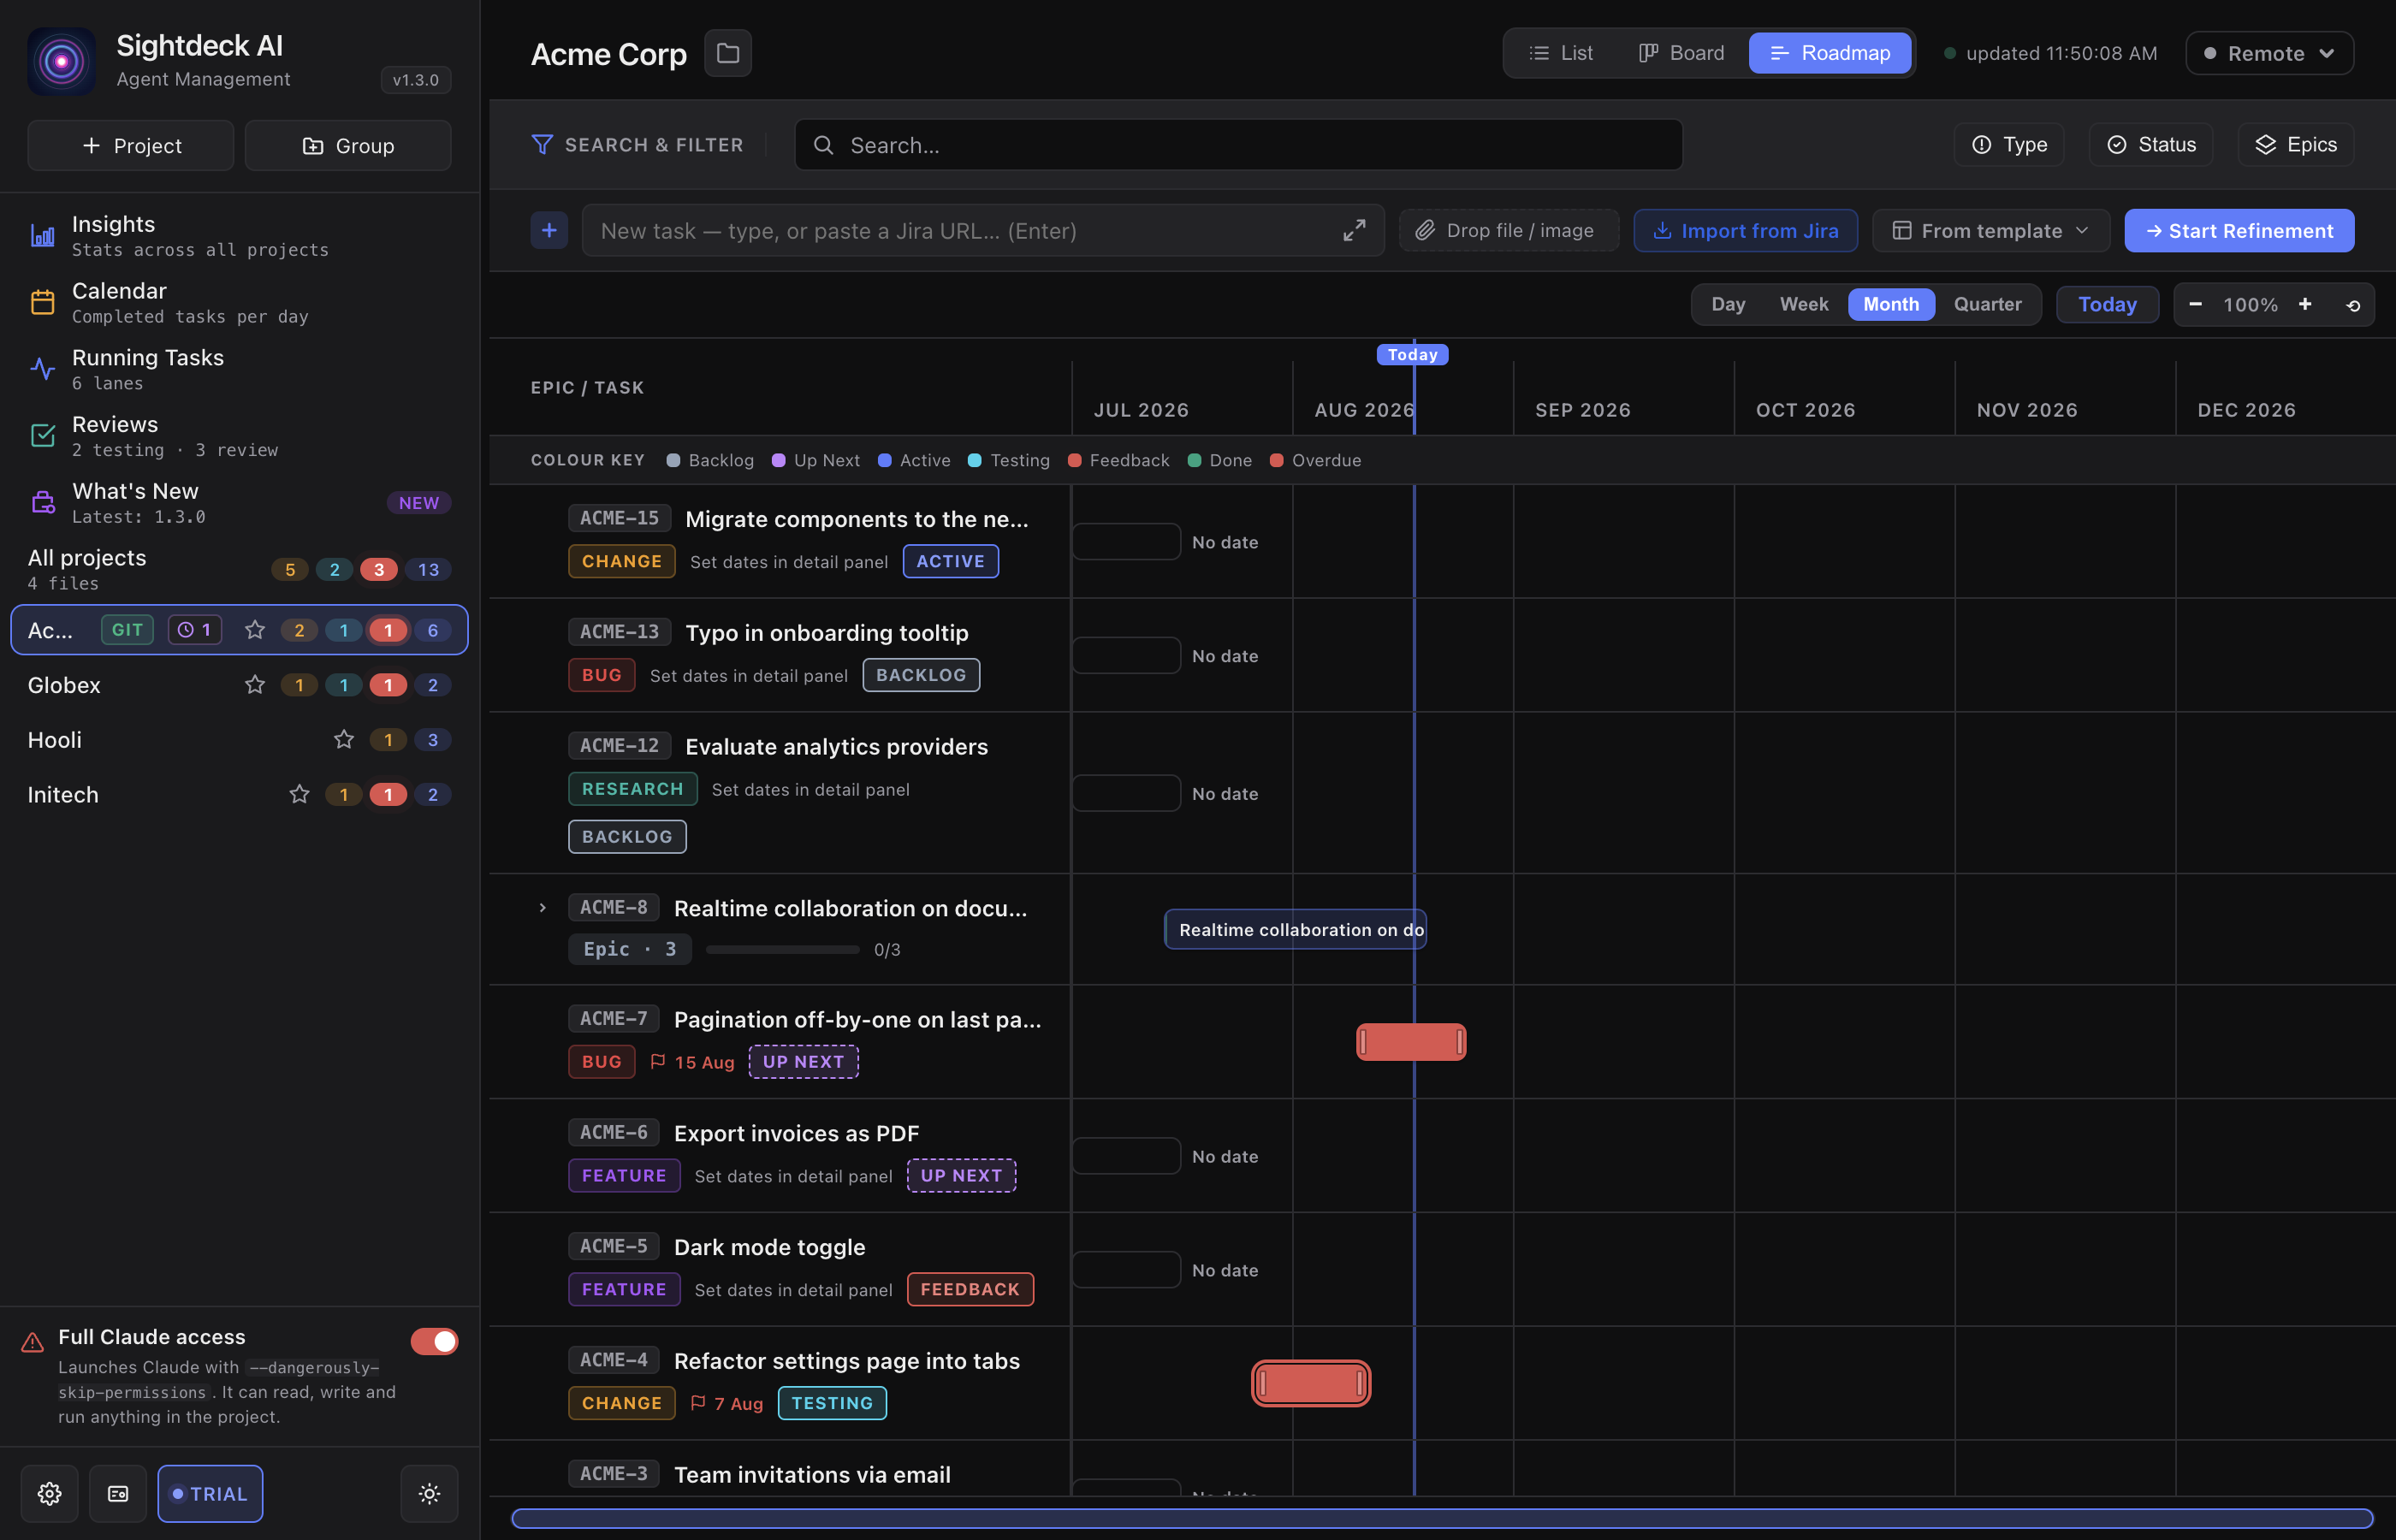
Task: Open the FEEDBACK status on ACME-5
Action: point(970,1290)
